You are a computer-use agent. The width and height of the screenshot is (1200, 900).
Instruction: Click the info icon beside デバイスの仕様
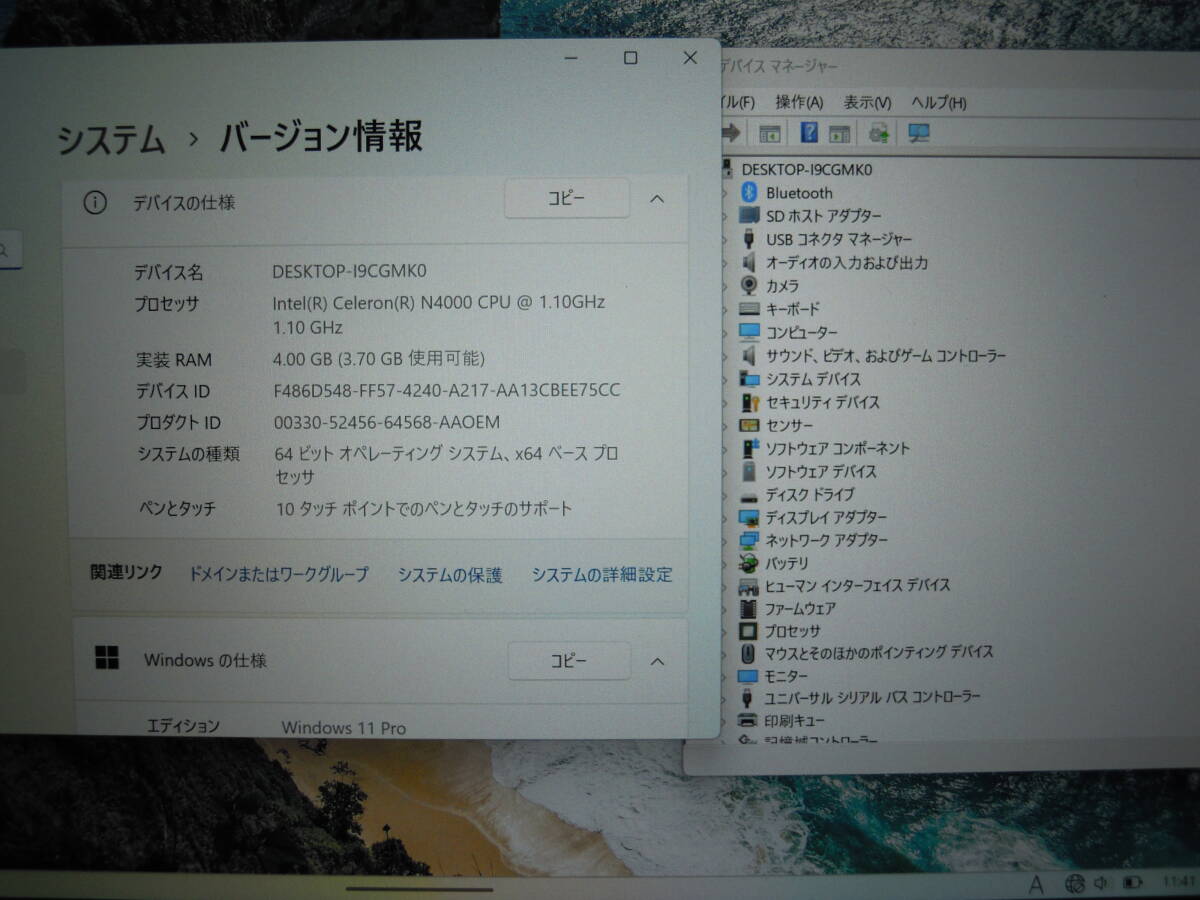click(x=94, y=203)
